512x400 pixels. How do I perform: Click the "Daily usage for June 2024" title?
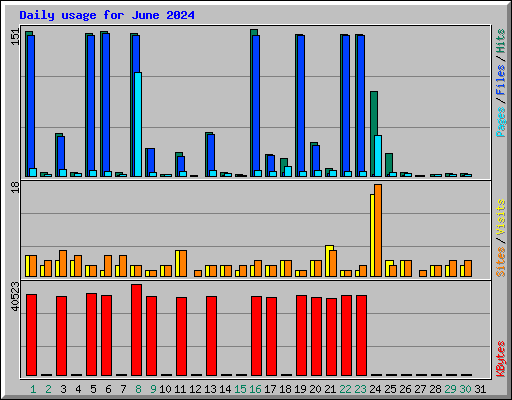107,15
